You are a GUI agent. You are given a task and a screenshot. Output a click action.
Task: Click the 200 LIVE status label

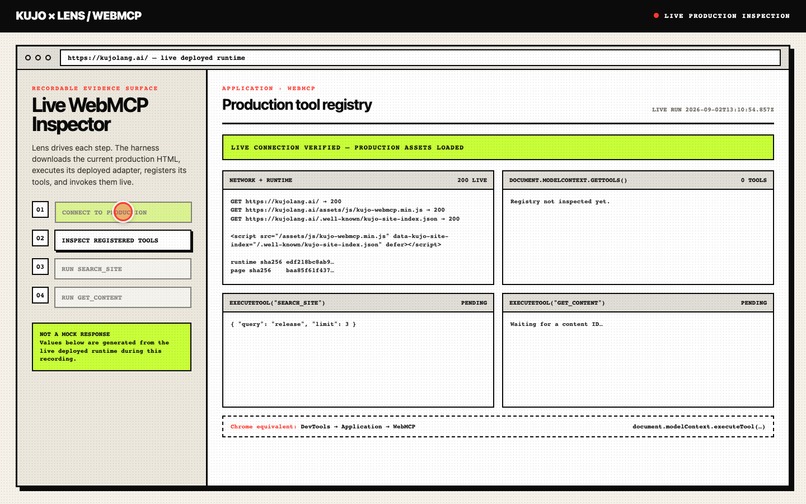pyautogui.click(x=472, y=180)
